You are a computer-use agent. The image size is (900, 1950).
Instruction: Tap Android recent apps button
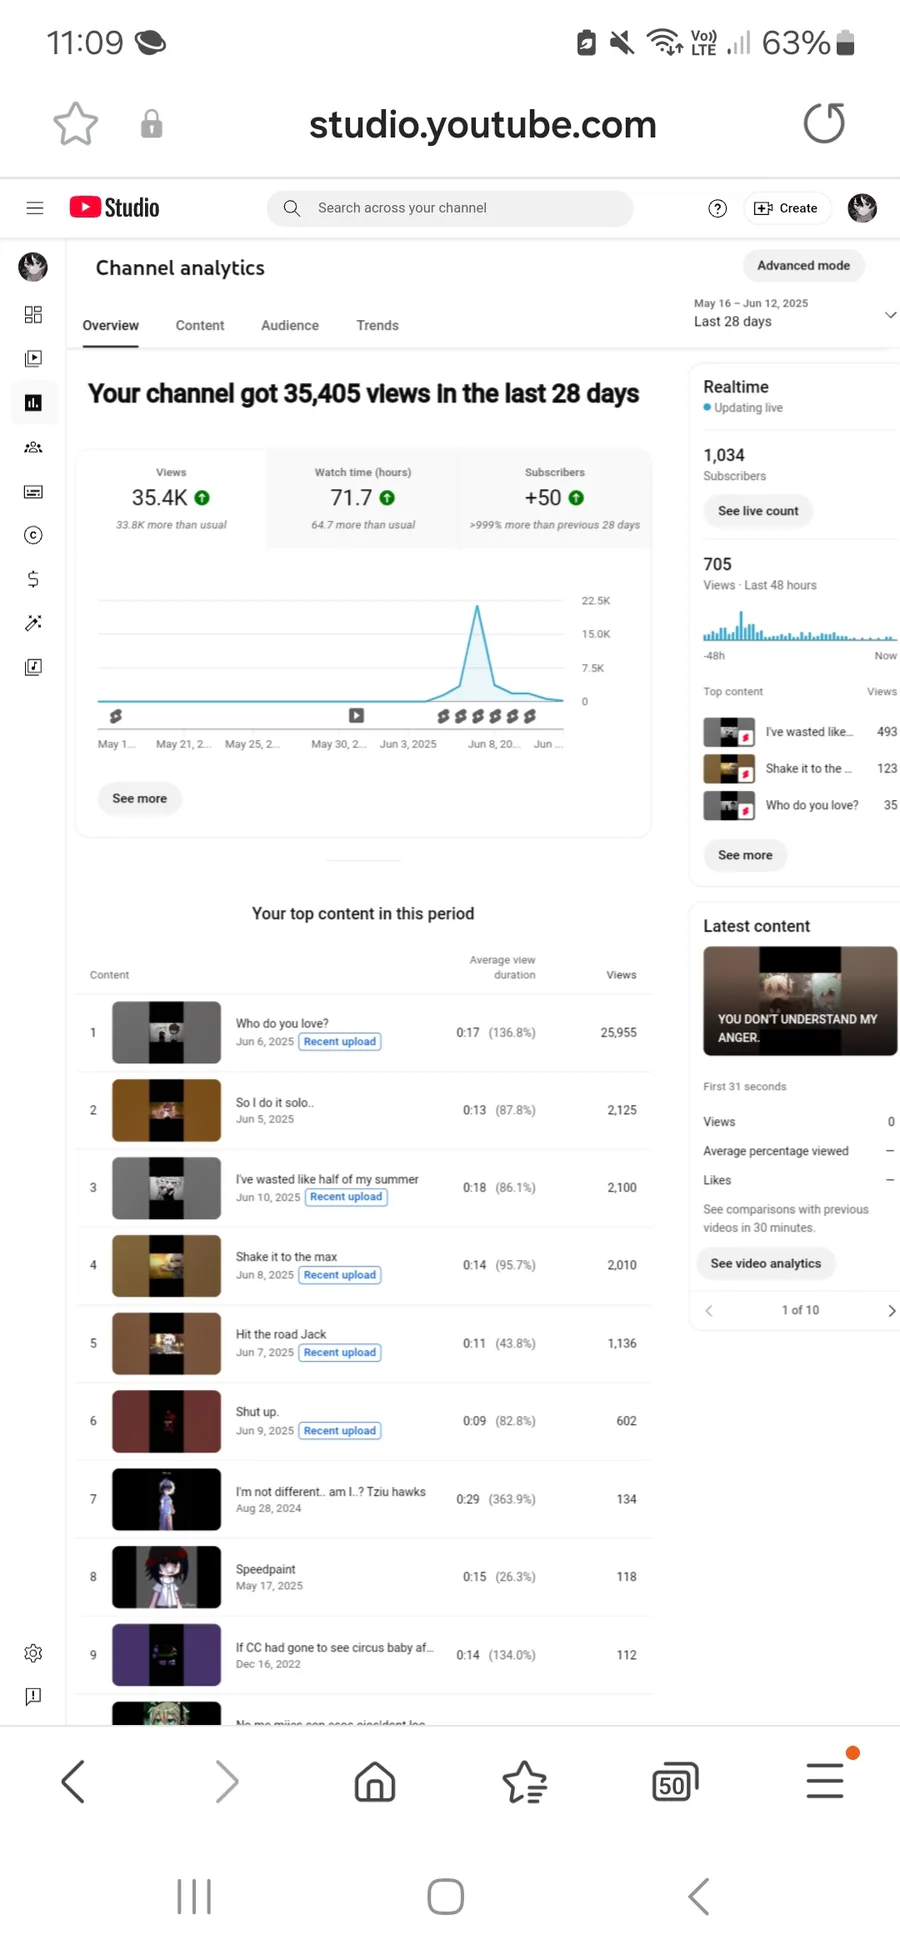(194, 1897)
